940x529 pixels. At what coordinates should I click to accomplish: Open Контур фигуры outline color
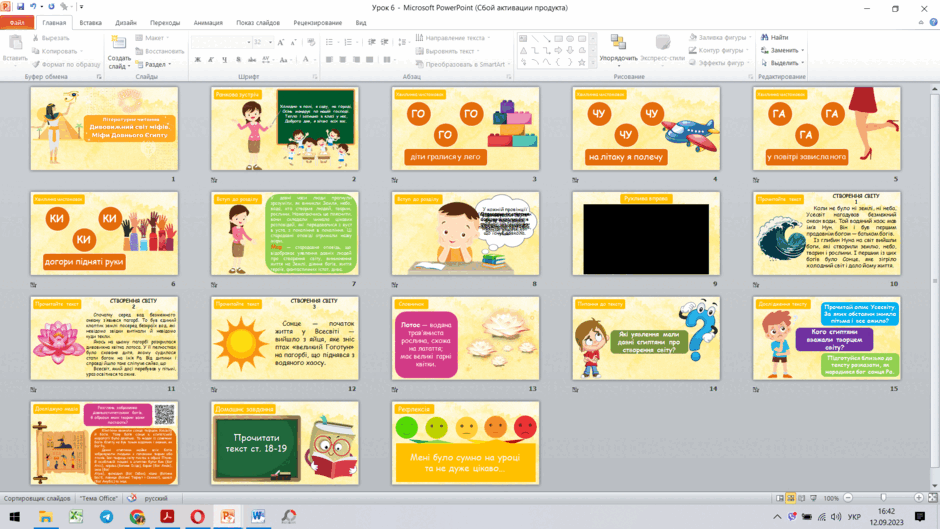click(x=719, y=50)
